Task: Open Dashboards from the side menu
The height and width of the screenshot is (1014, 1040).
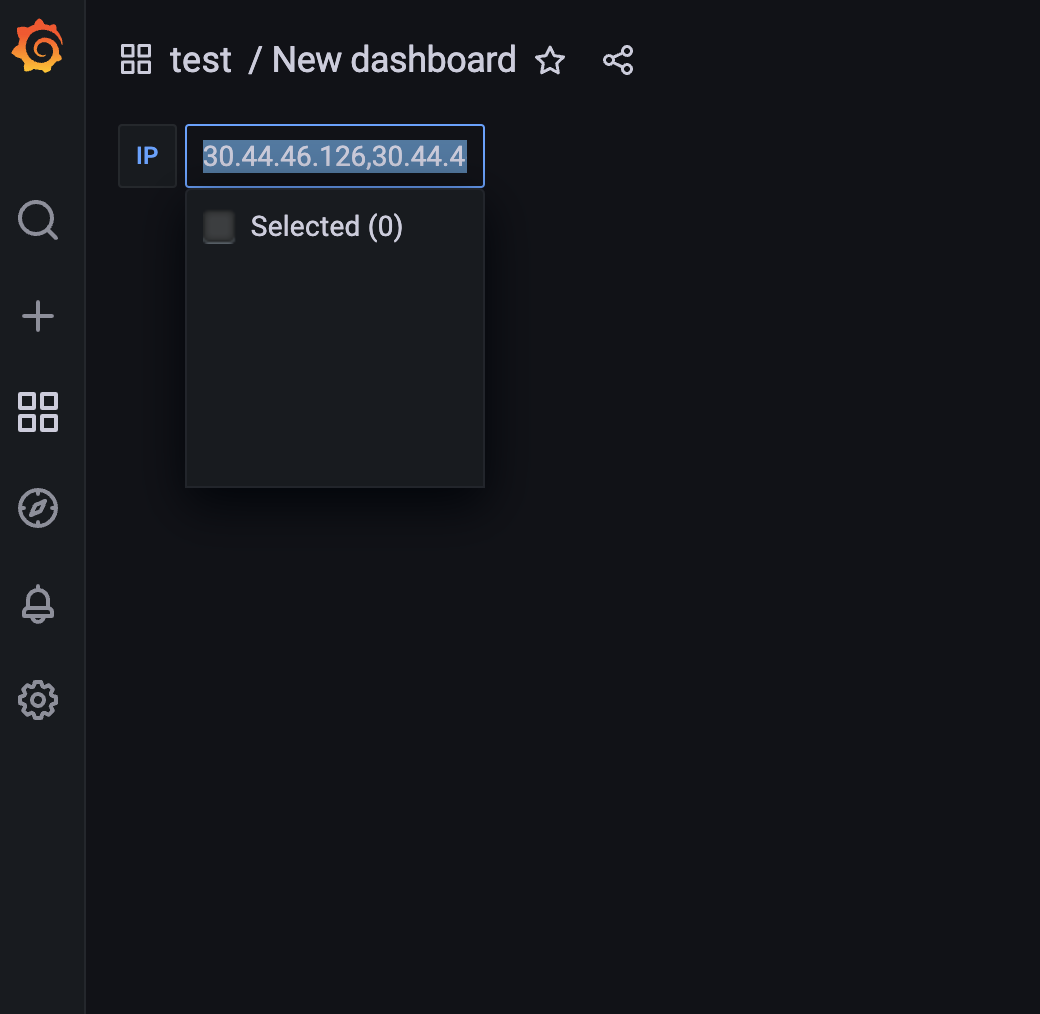Action: coord(38,411)
